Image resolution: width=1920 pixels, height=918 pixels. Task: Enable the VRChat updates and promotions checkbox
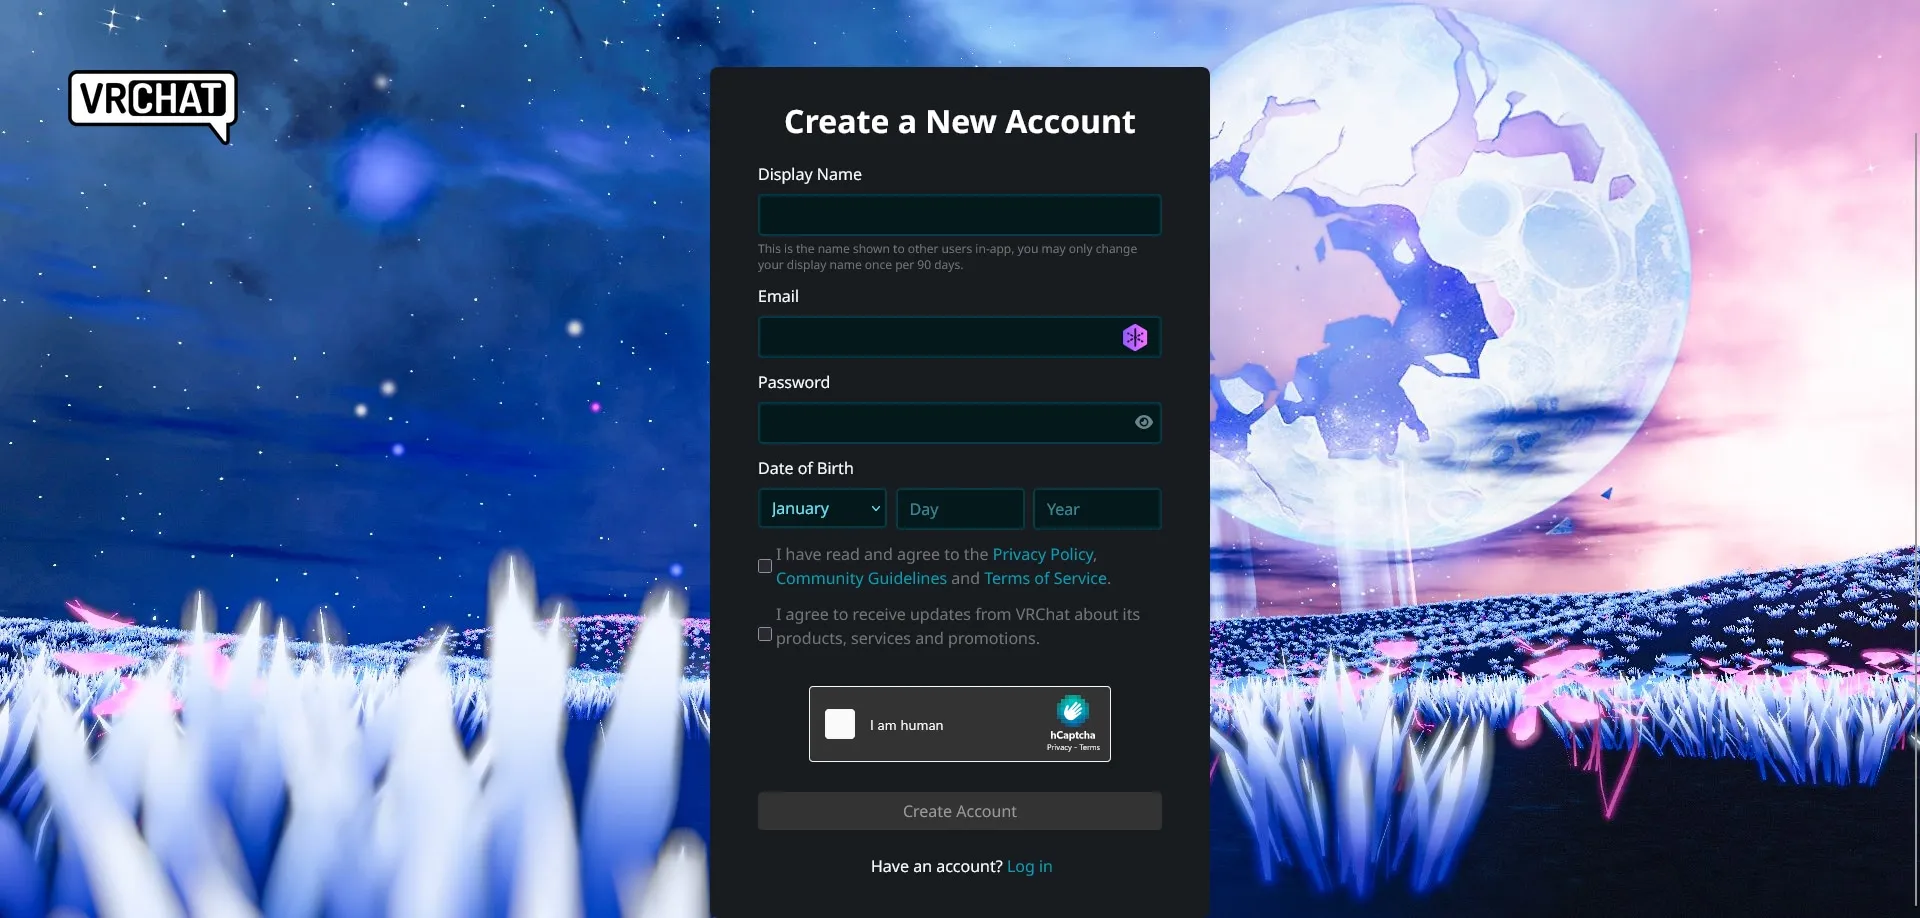tap(765, 634)
